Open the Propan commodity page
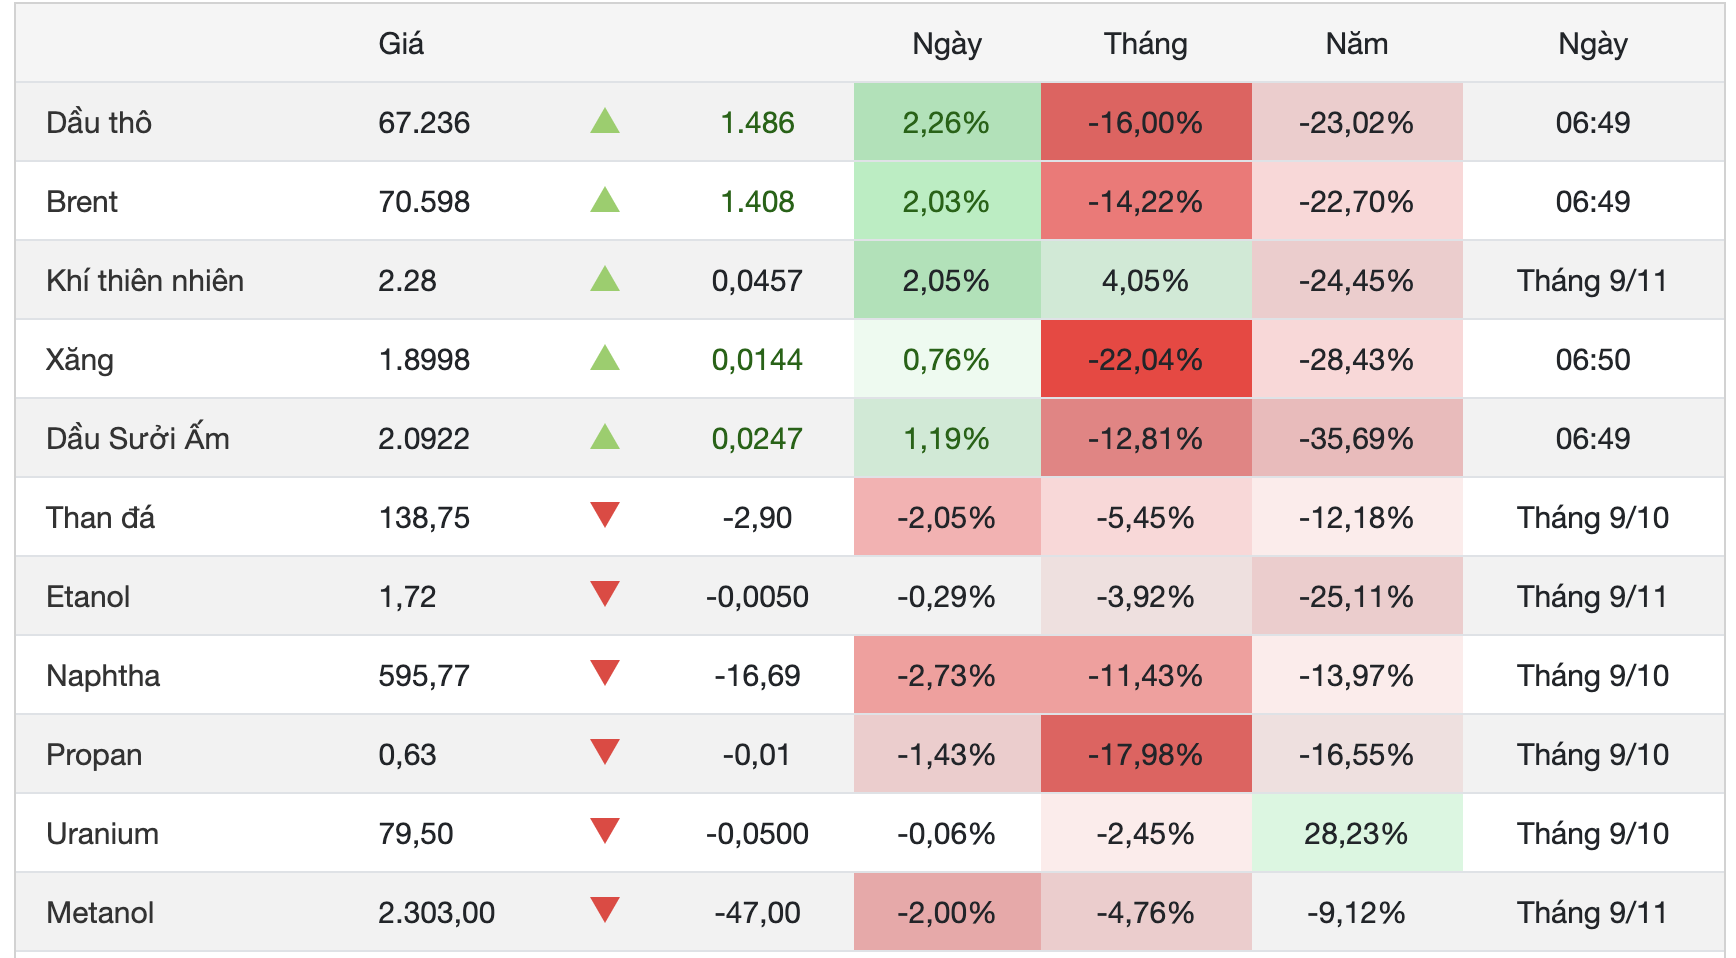The image size is (1736, 958). point(94,755)
